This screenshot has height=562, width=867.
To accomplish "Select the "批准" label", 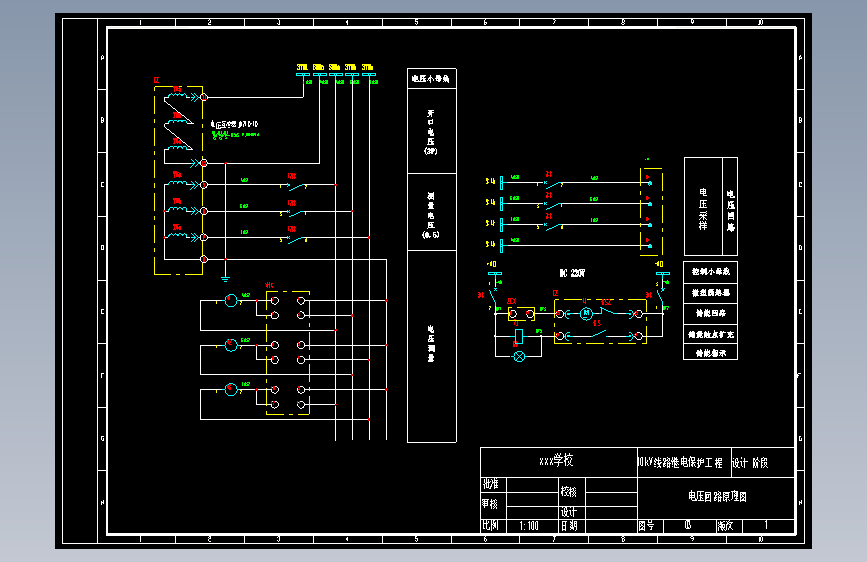I will tap(490, 484).
